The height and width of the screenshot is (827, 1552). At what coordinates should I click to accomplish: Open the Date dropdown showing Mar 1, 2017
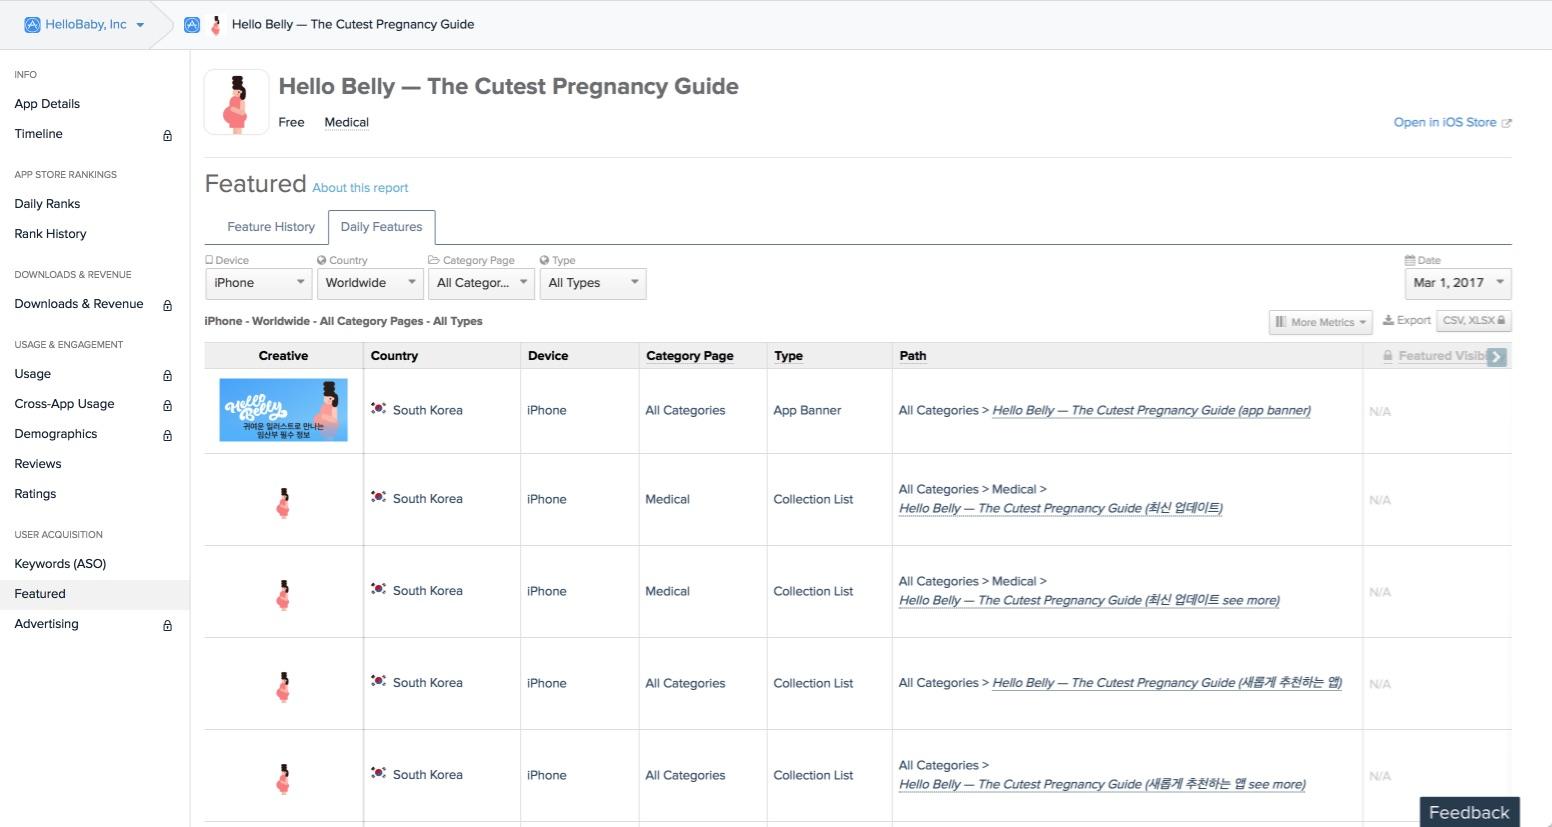pyautogui.click(x=1458, y=283)
